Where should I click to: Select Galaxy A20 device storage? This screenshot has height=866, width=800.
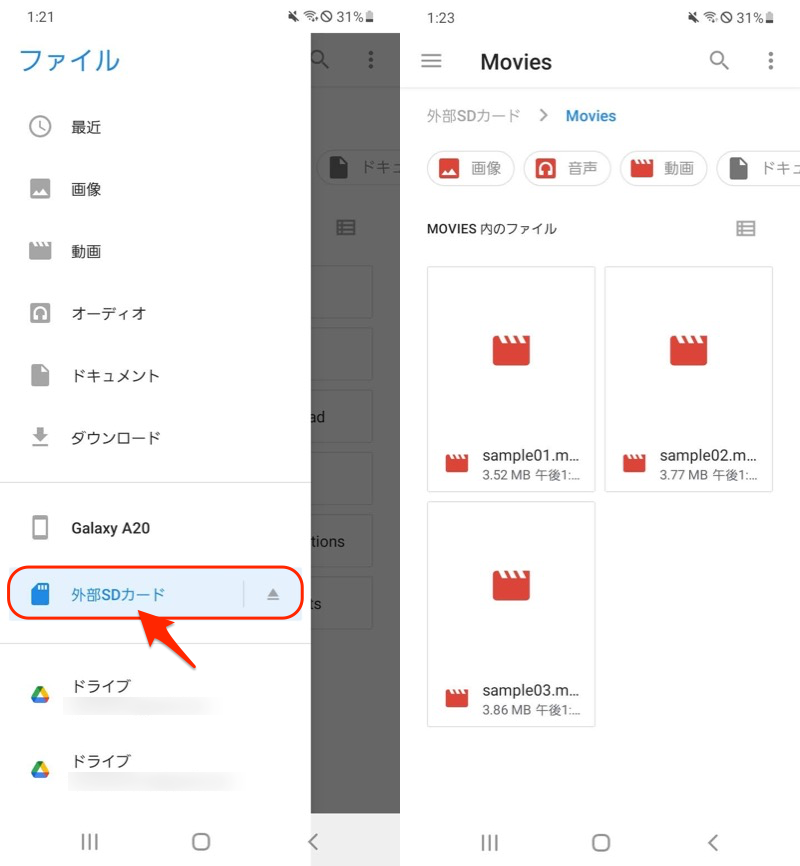click(110, 528)
